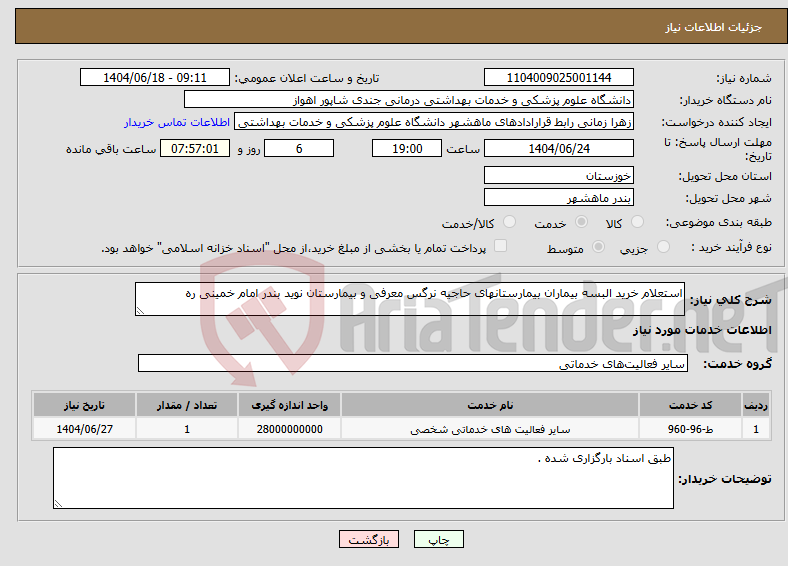
Task: Select the خدمت radio button
Action: [581, 222]
